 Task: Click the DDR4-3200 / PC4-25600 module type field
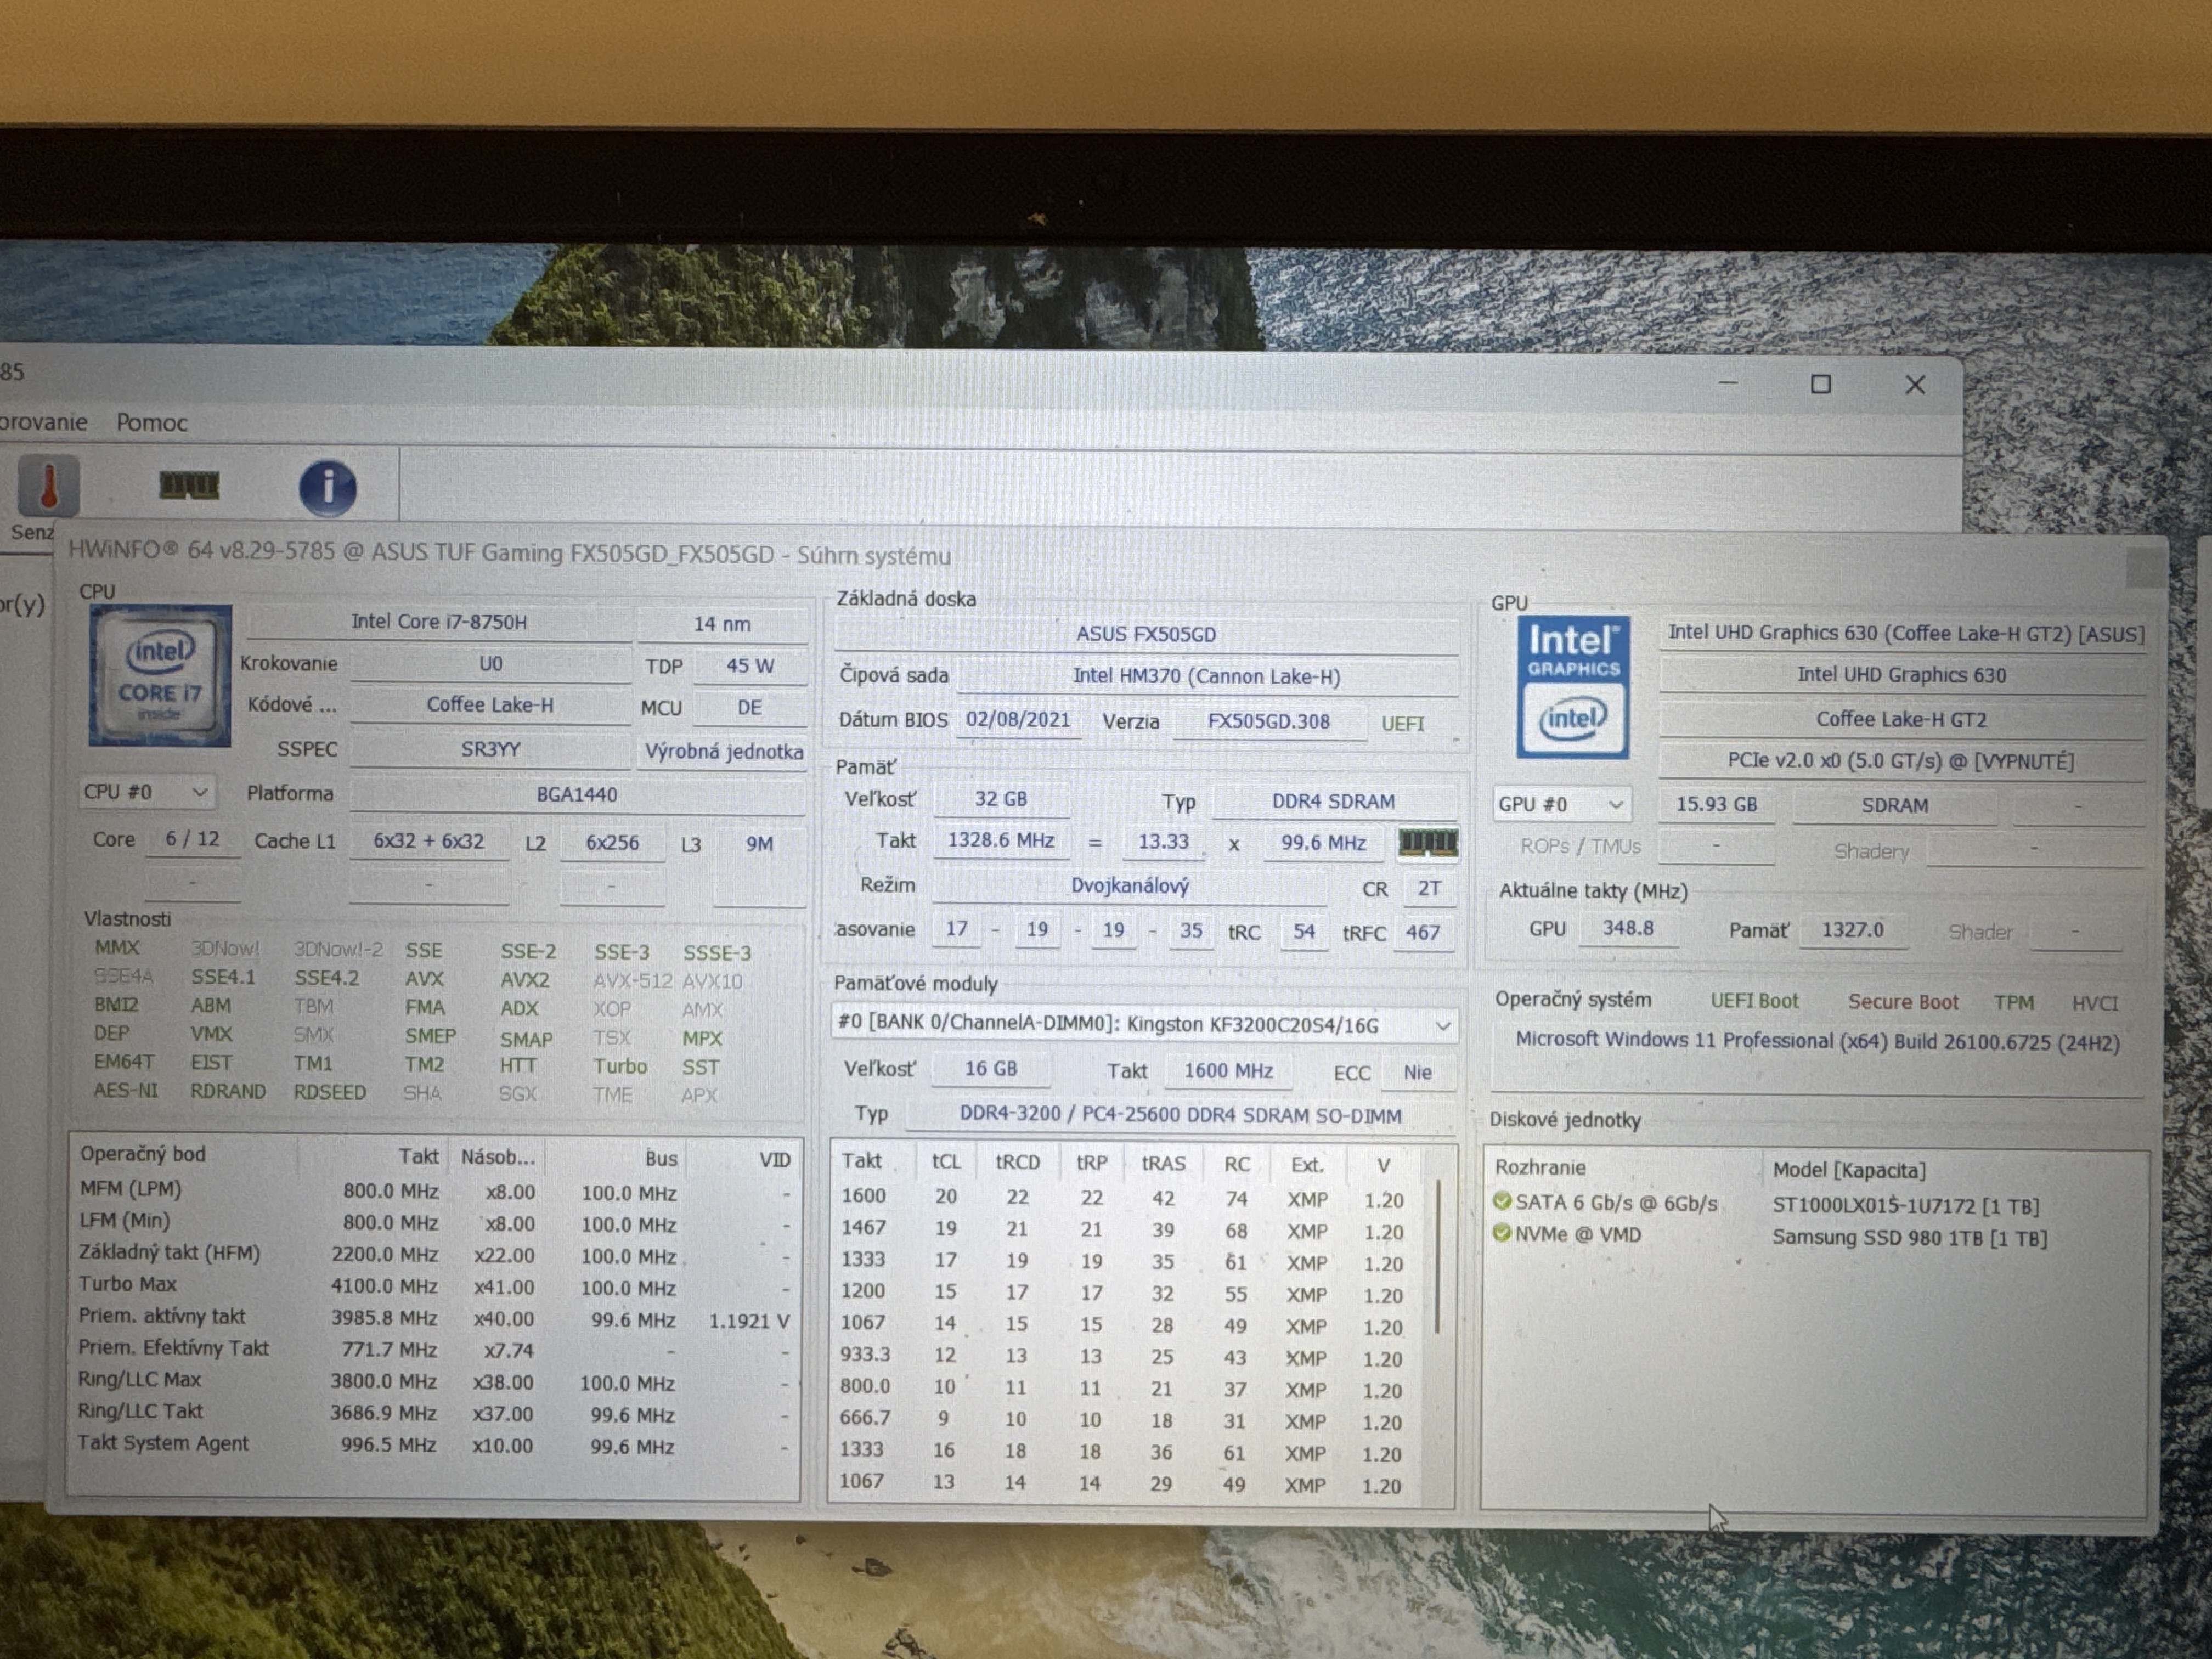pyautogui.click(x=1180, y=1115)
